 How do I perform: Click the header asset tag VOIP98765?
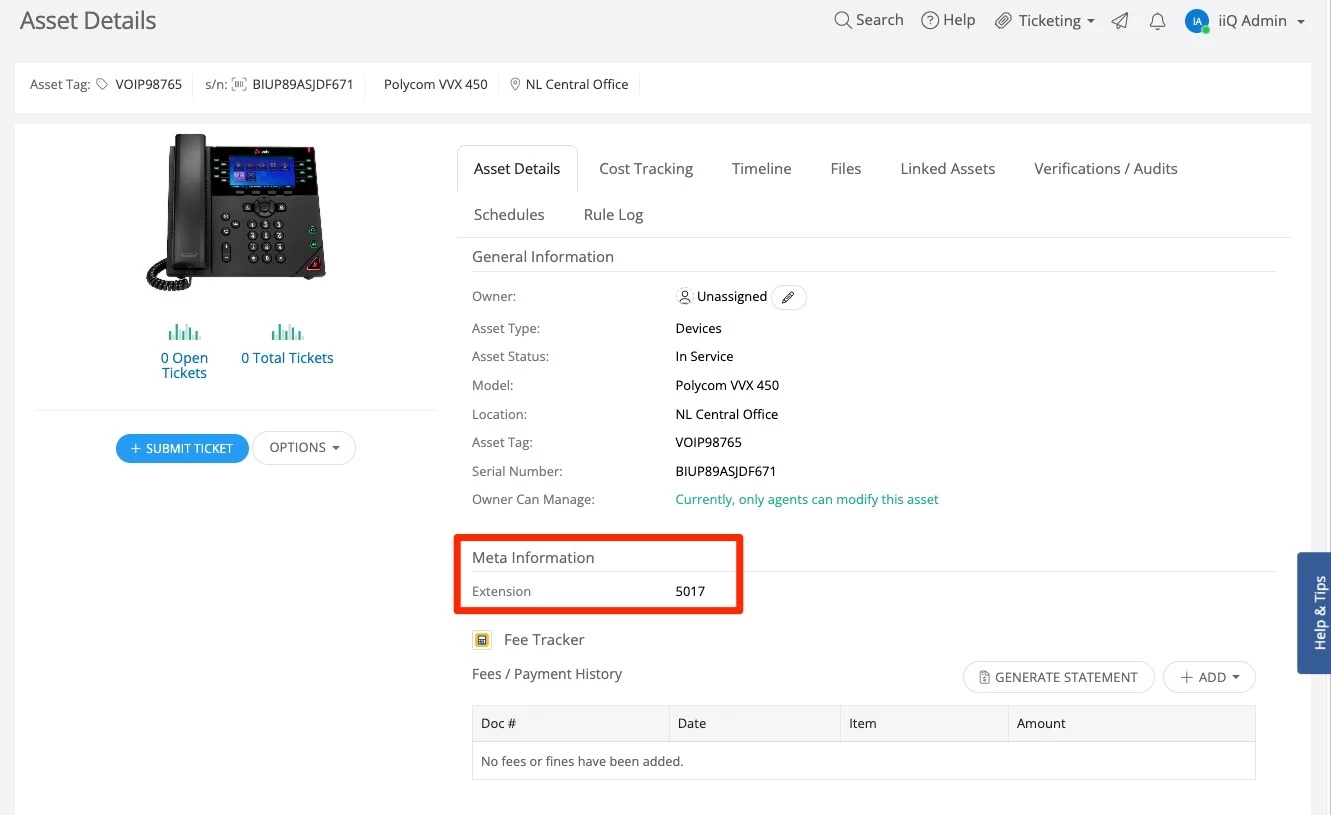(148, 85)
